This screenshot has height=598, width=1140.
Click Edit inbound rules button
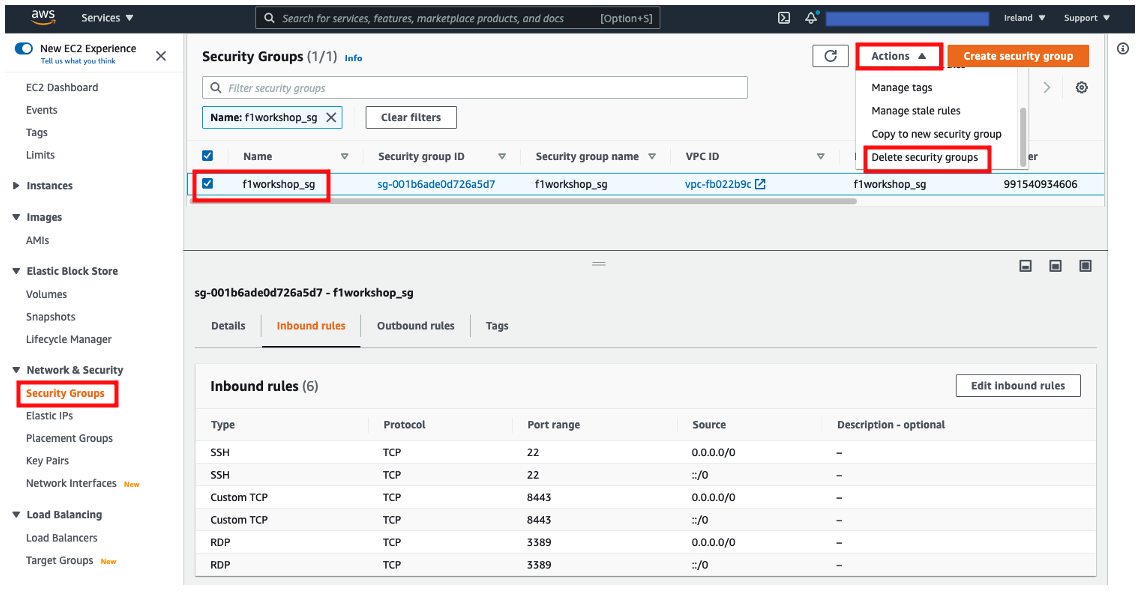click(1018, 386)
